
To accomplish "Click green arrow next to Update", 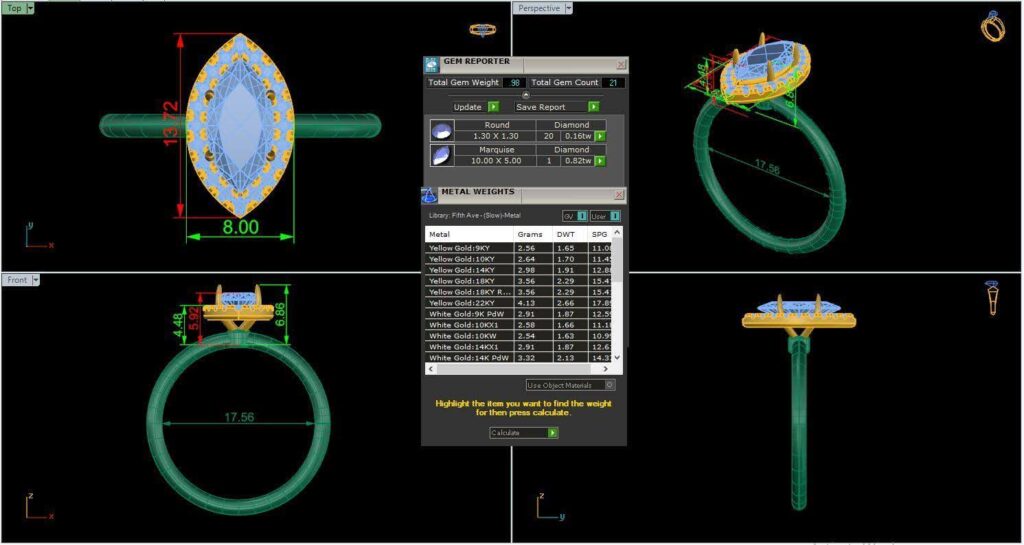I will tap(494, 106).
